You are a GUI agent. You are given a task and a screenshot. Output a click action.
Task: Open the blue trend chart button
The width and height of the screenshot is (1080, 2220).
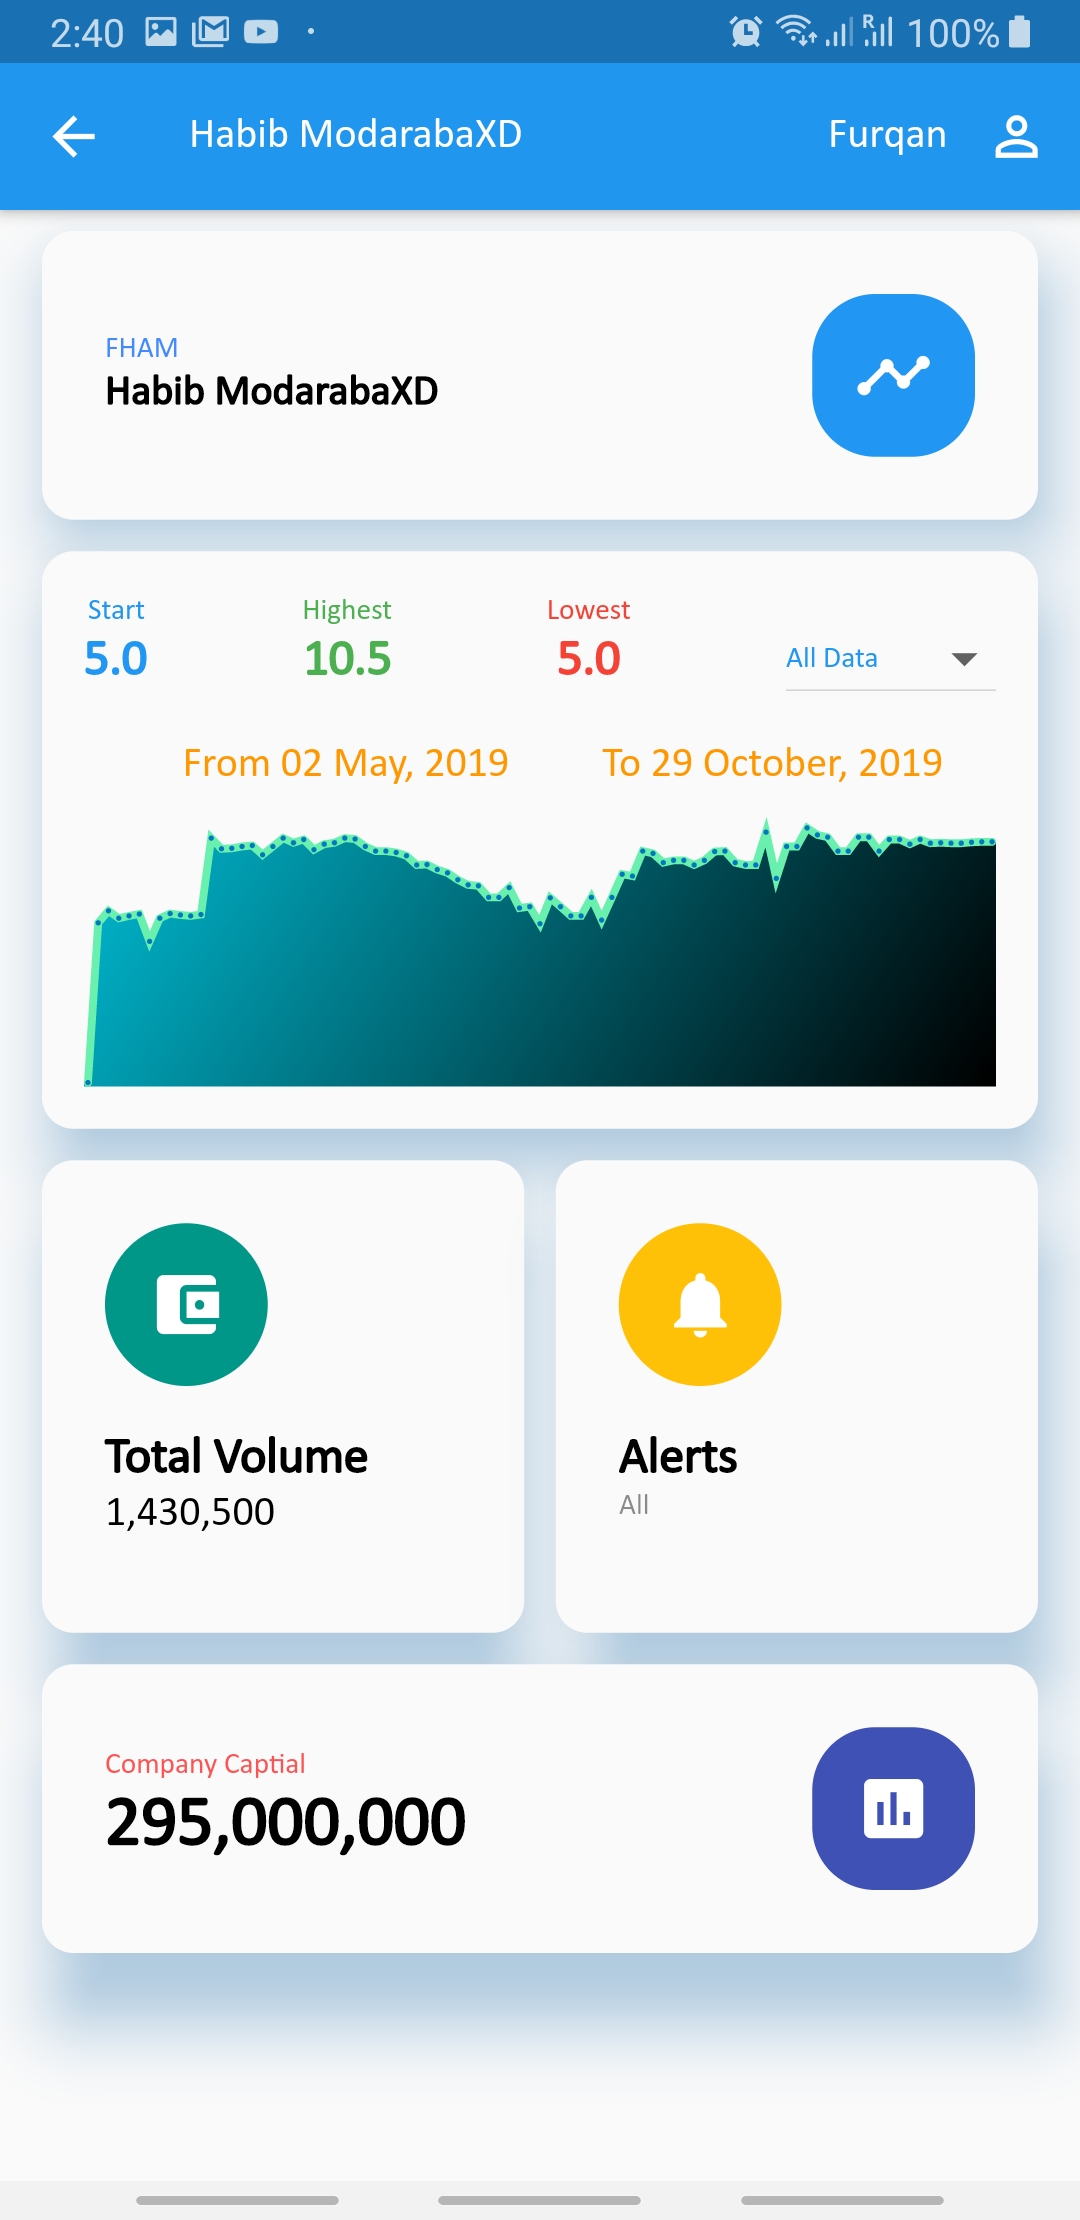click(x=893, y=375)
